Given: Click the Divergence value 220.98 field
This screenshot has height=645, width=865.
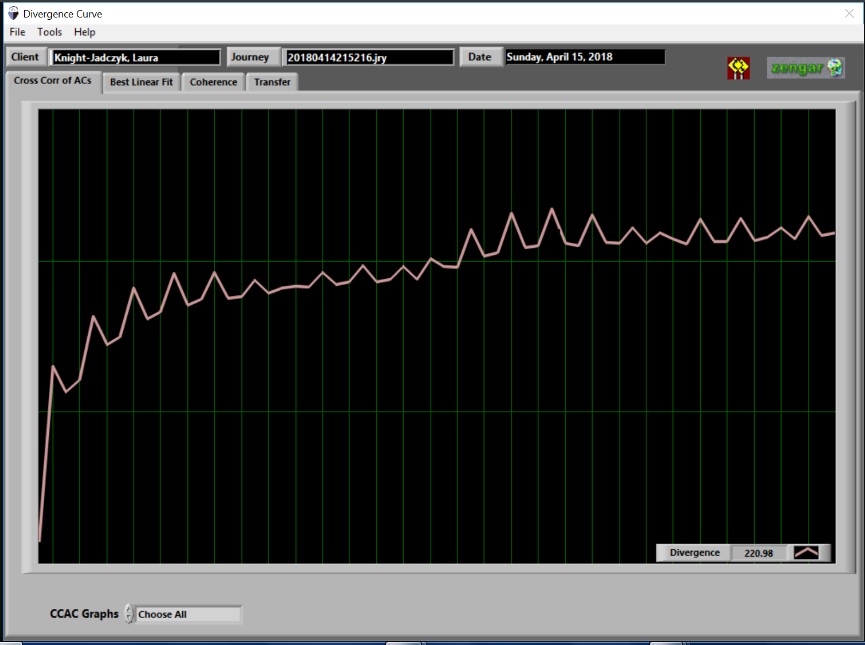Looking at the screenshot, I should point(758,553).
